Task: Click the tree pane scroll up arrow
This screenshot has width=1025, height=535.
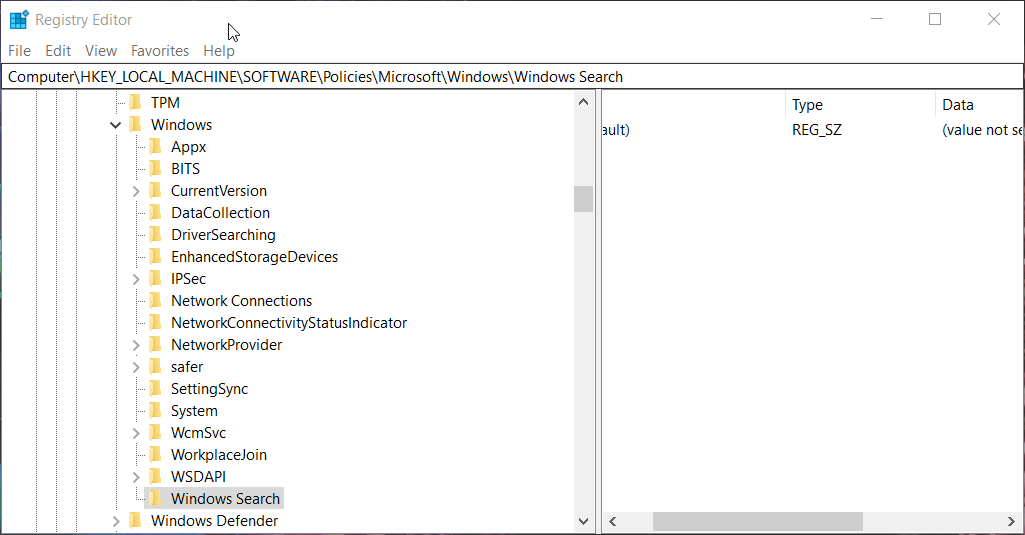Action: point(584,102)
